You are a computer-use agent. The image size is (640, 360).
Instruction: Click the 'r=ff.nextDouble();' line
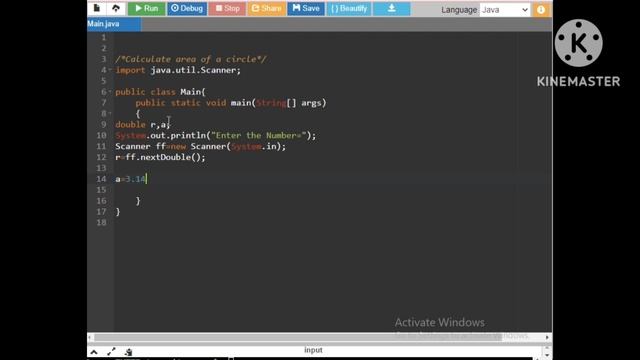click(160, 157)
